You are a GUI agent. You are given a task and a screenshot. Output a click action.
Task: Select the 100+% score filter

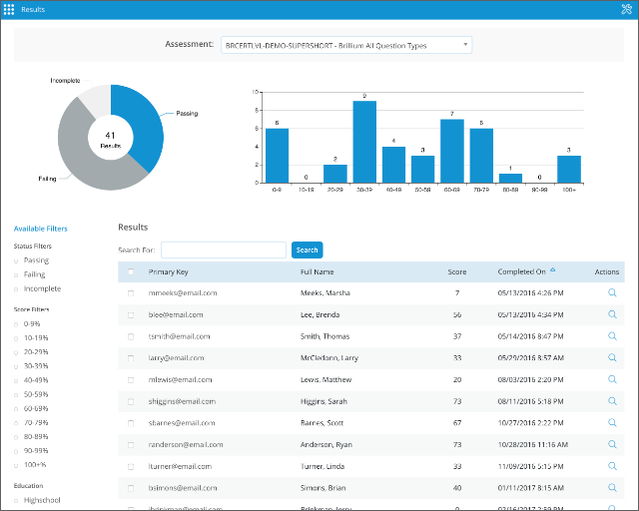[16, 466]
